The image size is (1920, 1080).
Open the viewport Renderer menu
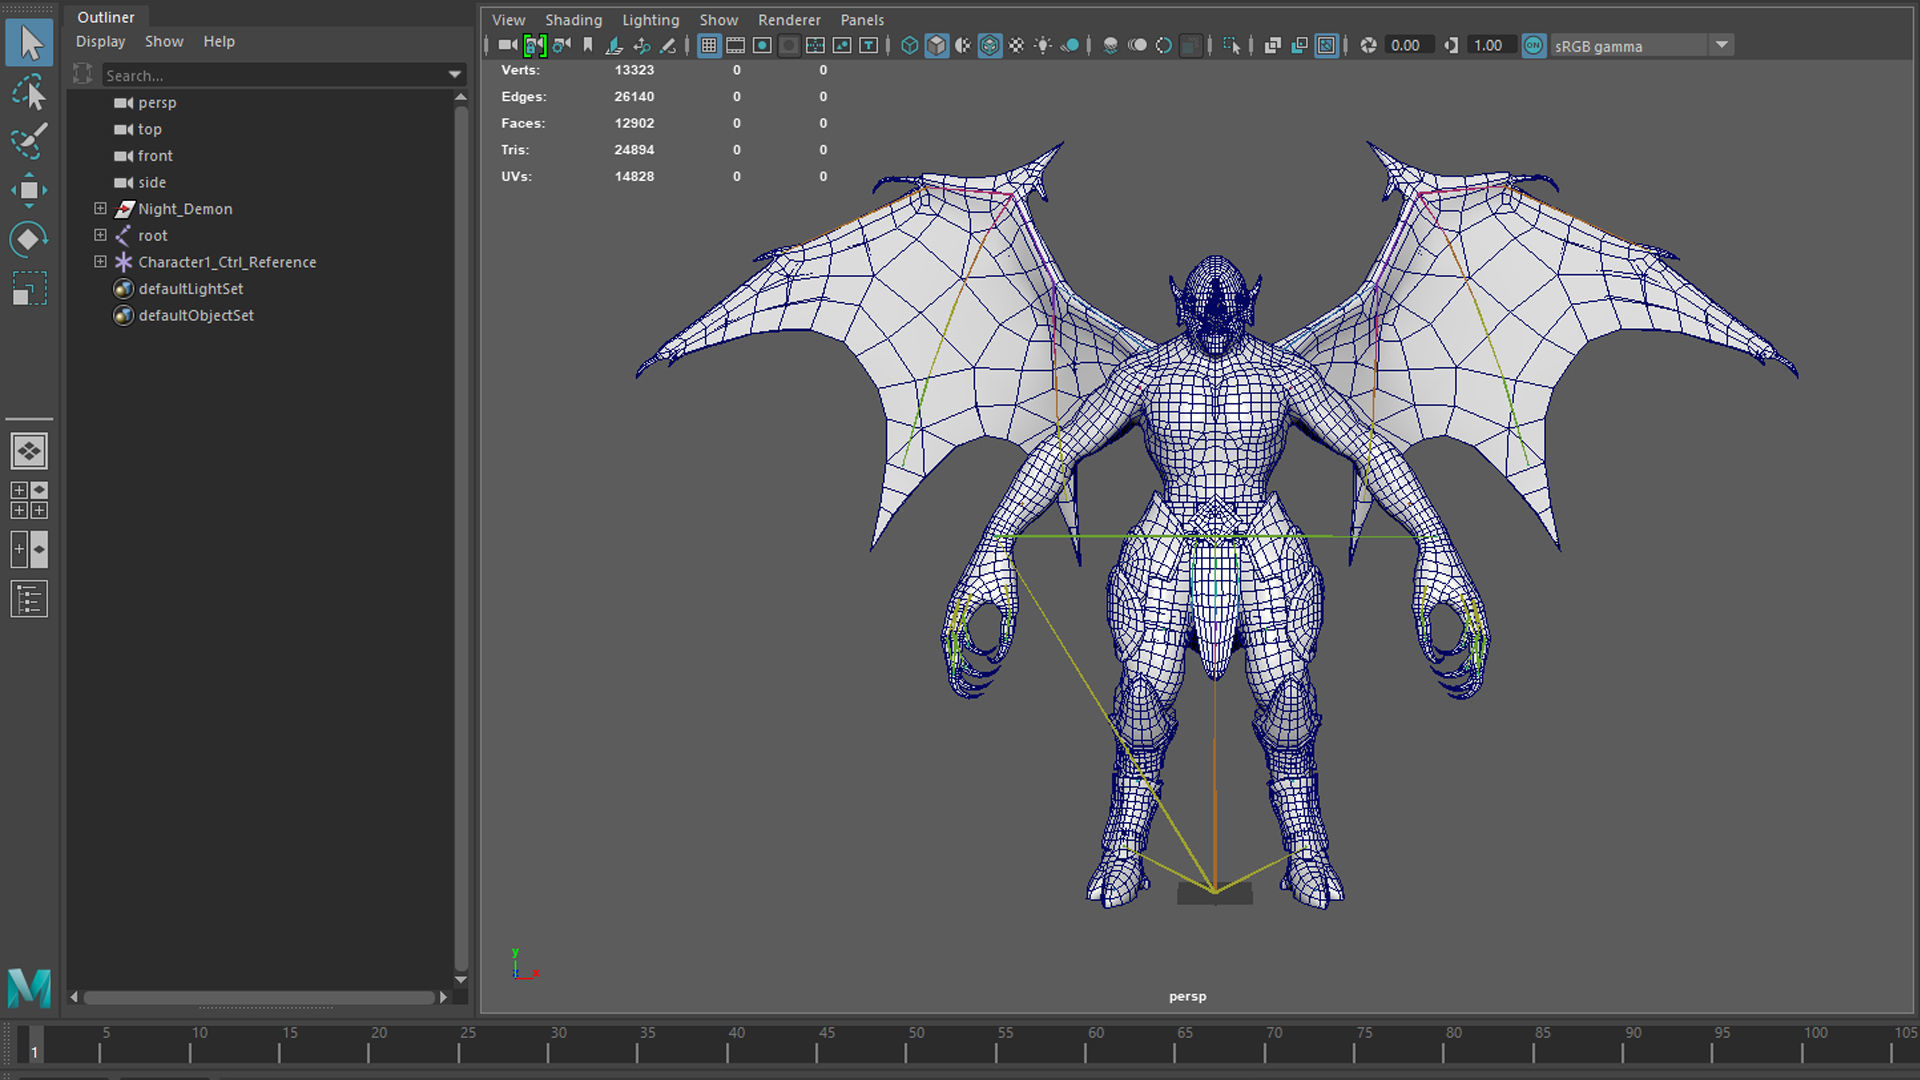[789, 20]
